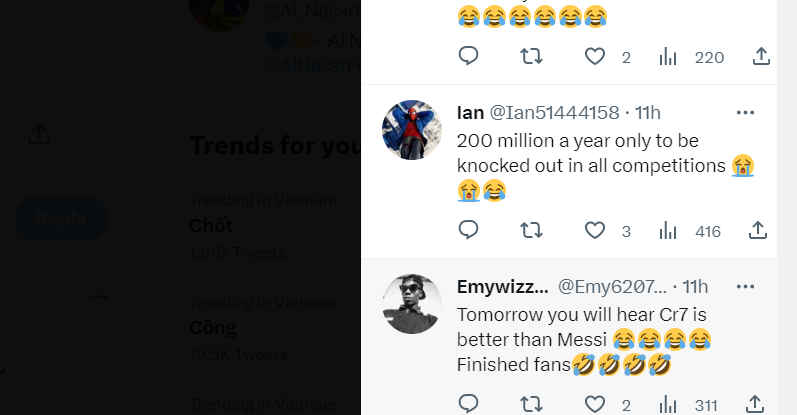Retweet the top tweet
797x415 pixels.
click(532, 57)
